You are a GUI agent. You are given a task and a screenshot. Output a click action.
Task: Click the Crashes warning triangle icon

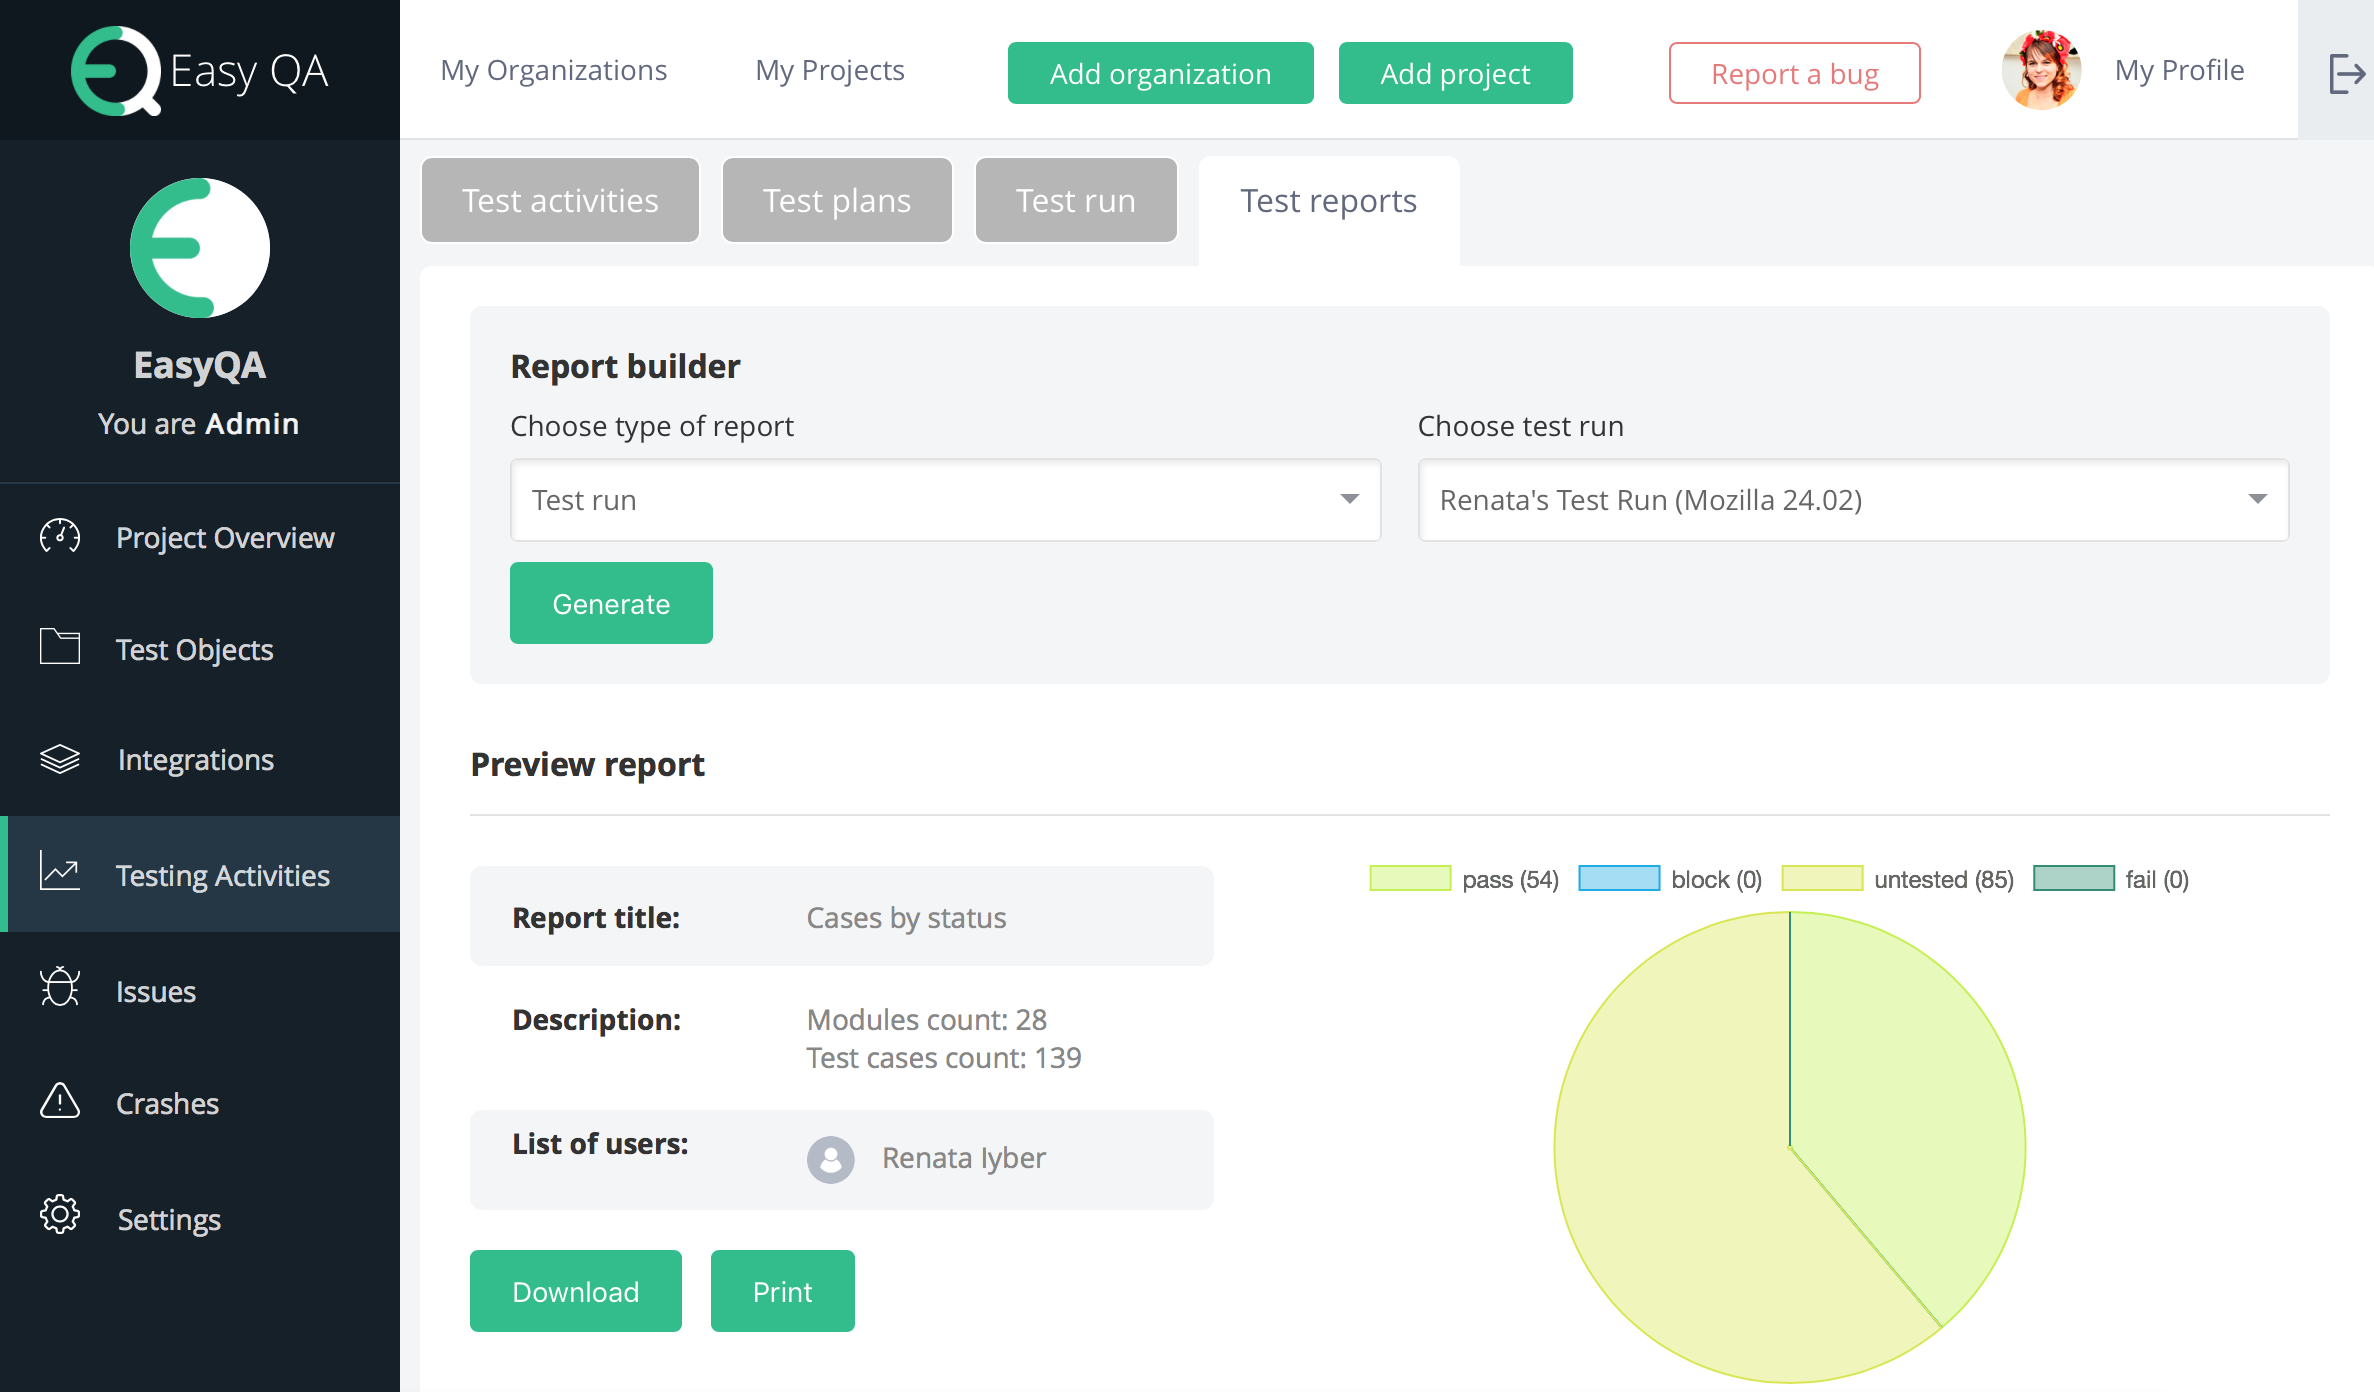point(60,1101)
